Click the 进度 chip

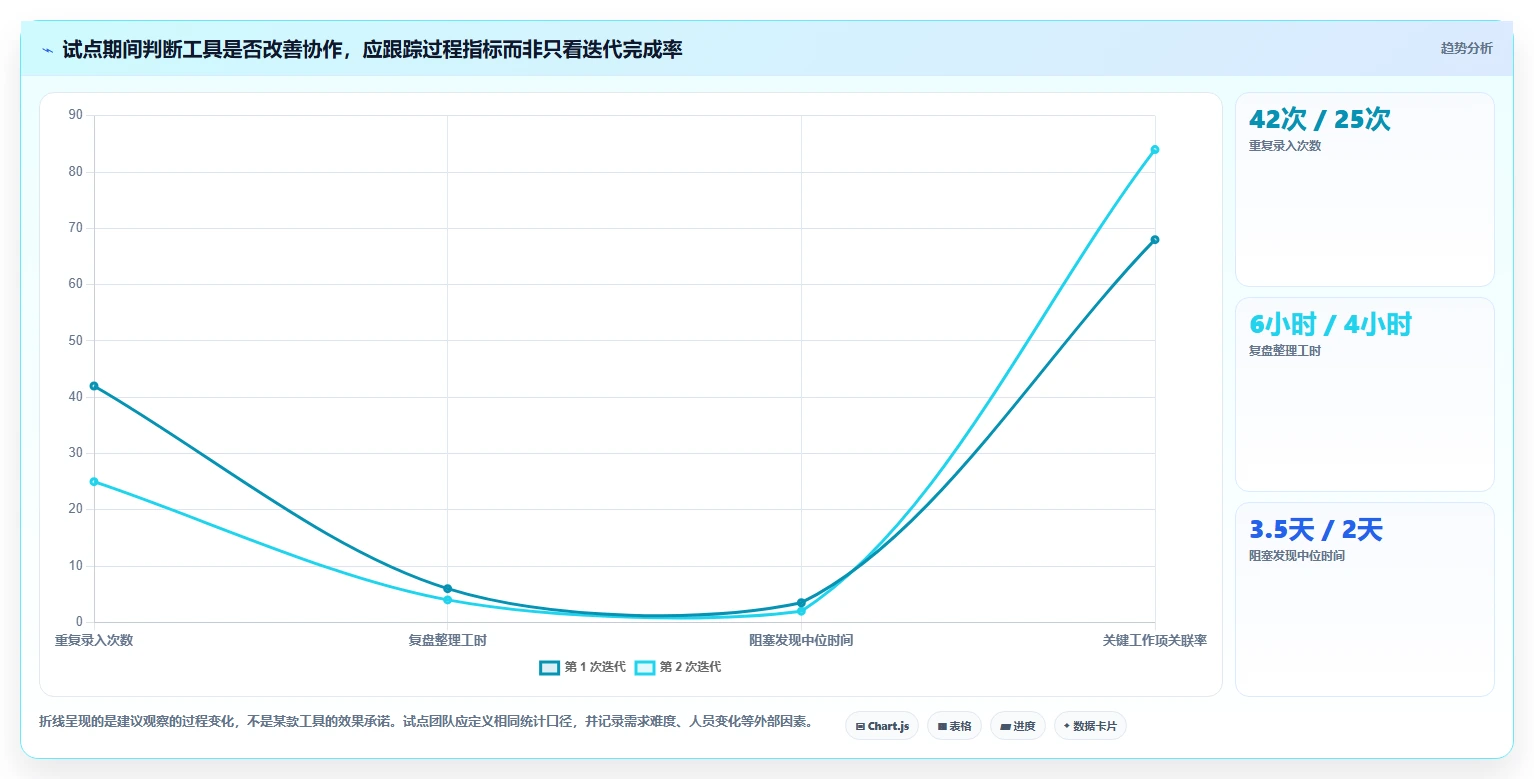1017,726
